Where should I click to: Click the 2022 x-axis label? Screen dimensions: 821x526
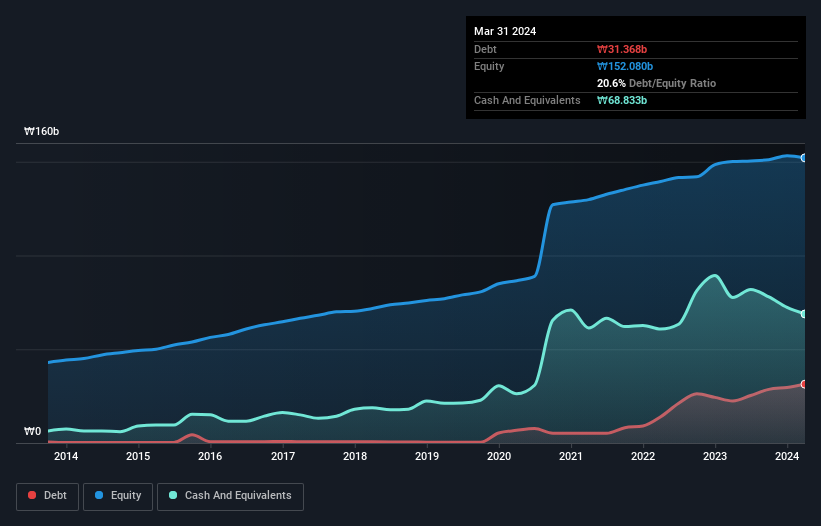coord(643,456)
